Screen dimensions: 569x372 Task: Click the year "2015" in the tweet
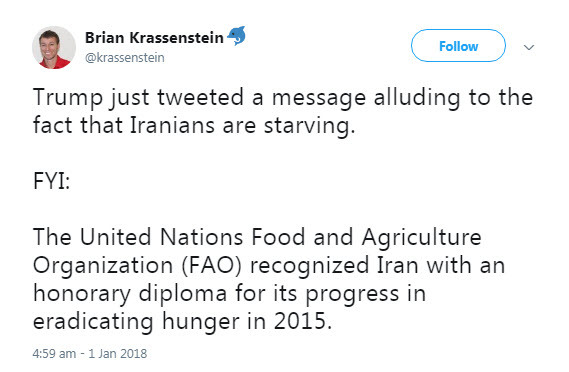300,322
